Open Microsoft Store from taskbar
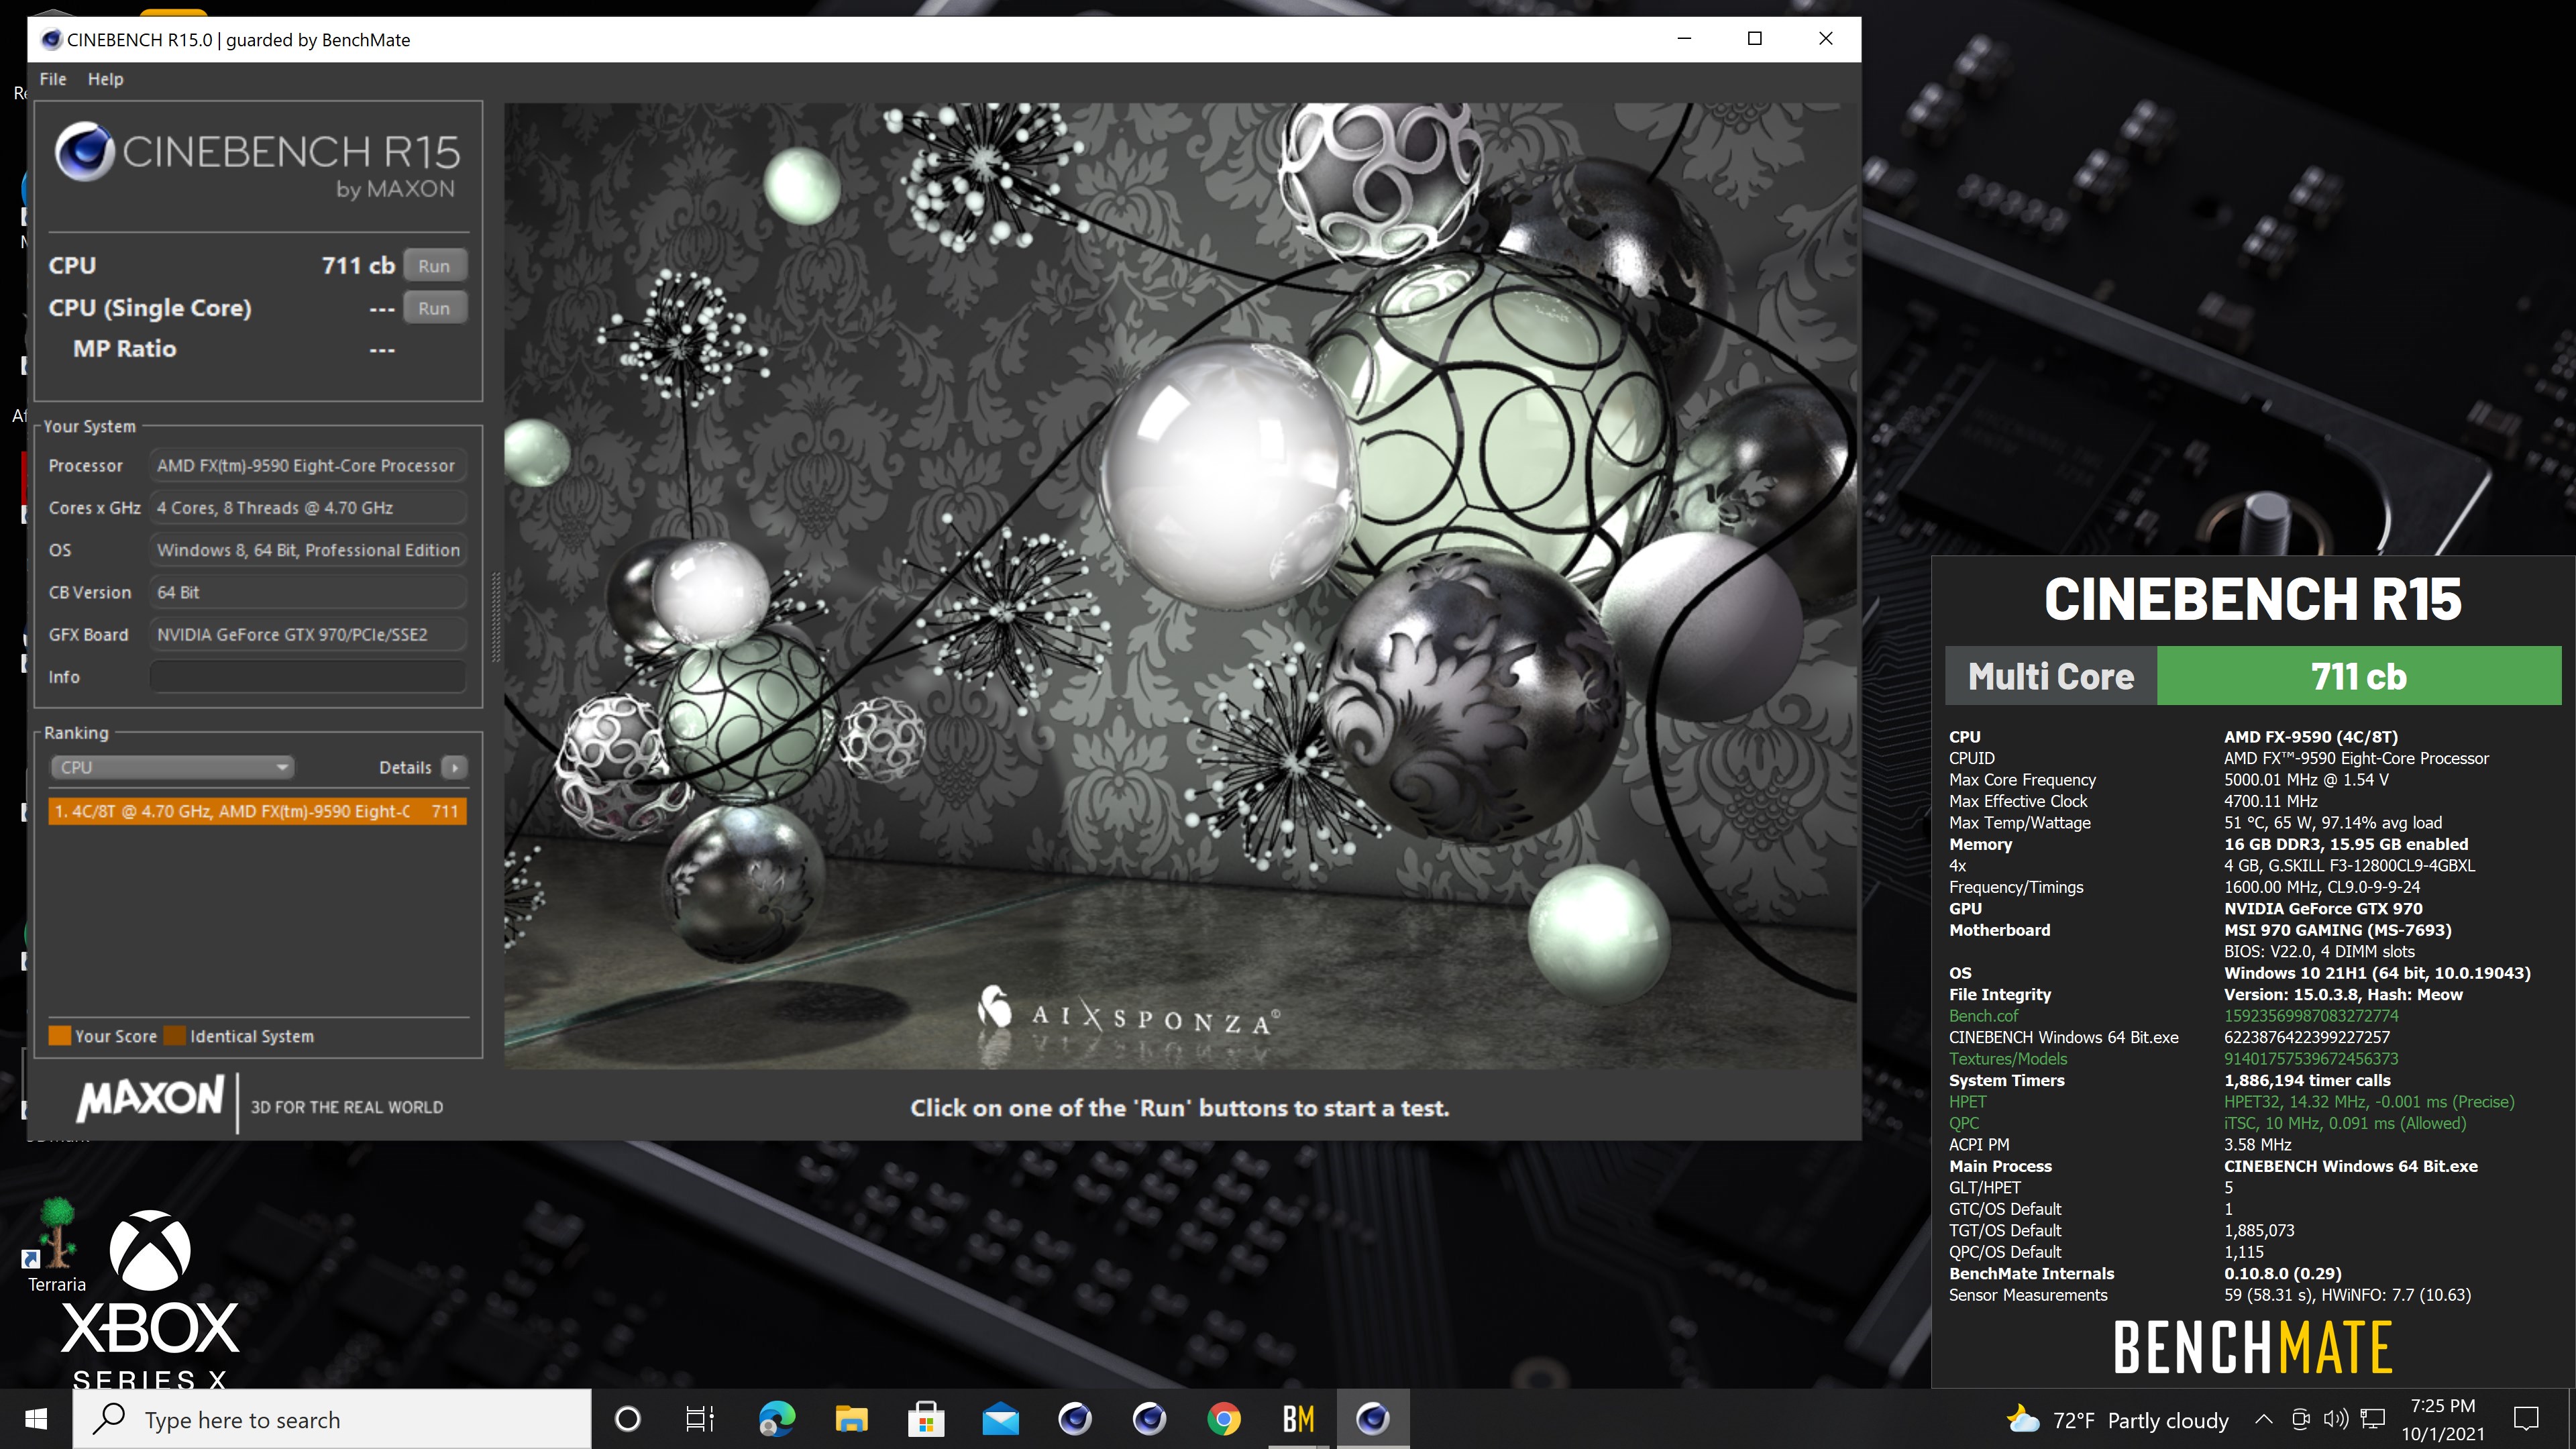This screenshot has width=2576, height=1449. click(x=926, y=1419)
